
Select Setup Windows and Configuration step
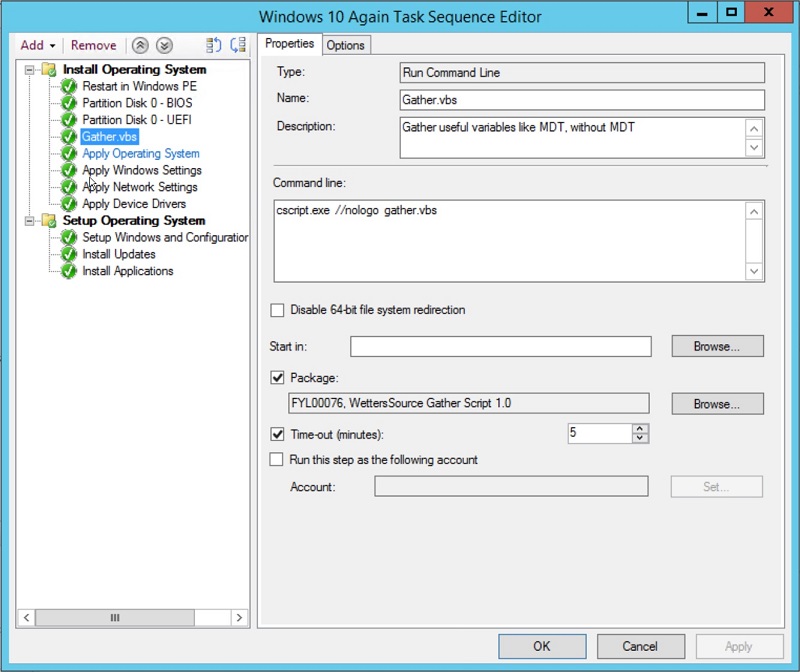[x=165, y=237]
